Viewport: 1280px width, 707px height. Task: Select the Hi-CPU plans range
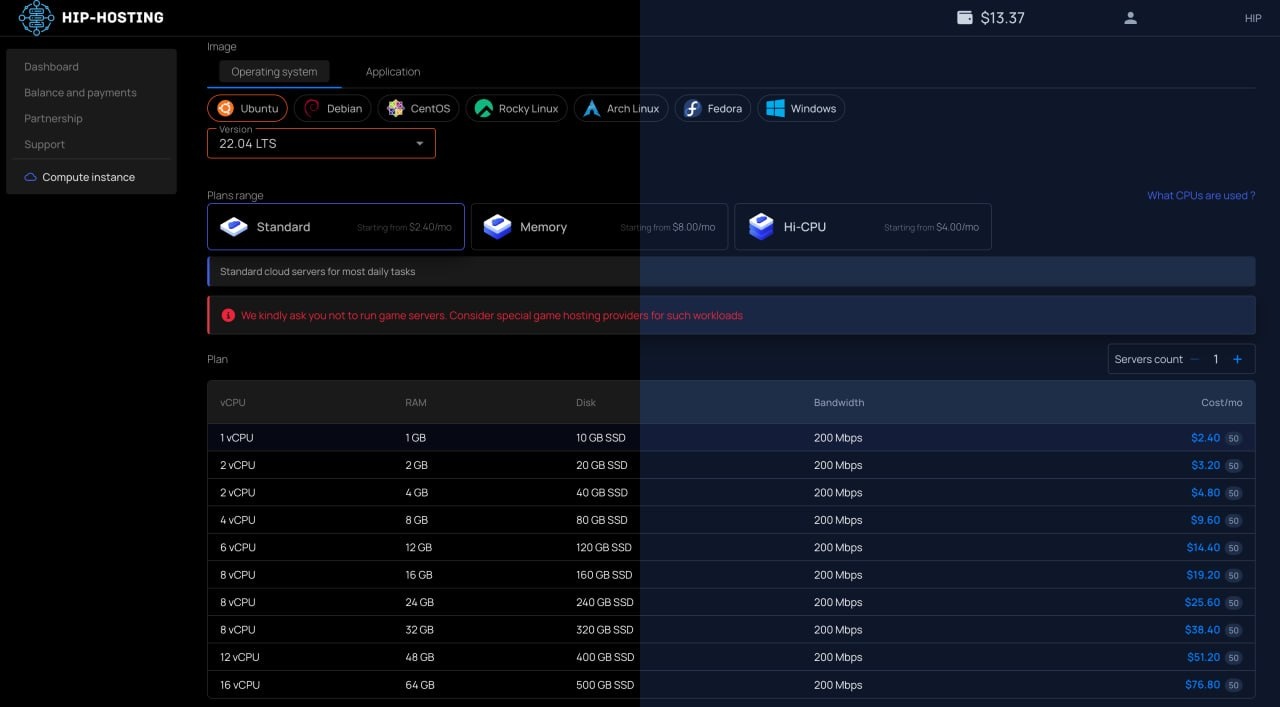point(862,227)
